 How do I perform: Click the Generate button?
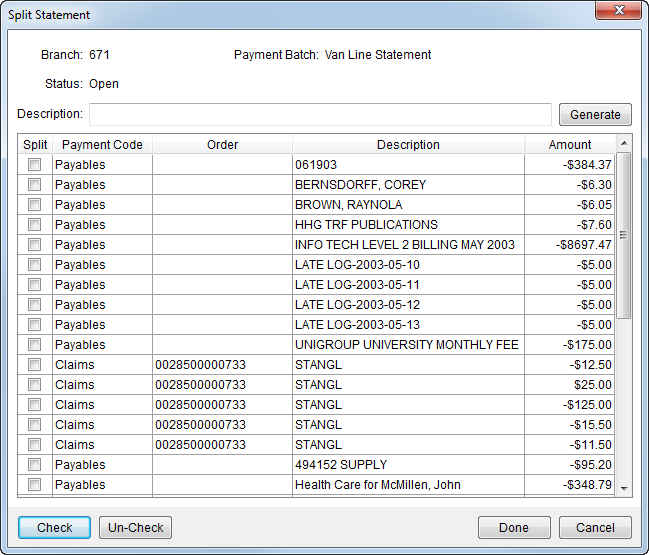point(595,115)
